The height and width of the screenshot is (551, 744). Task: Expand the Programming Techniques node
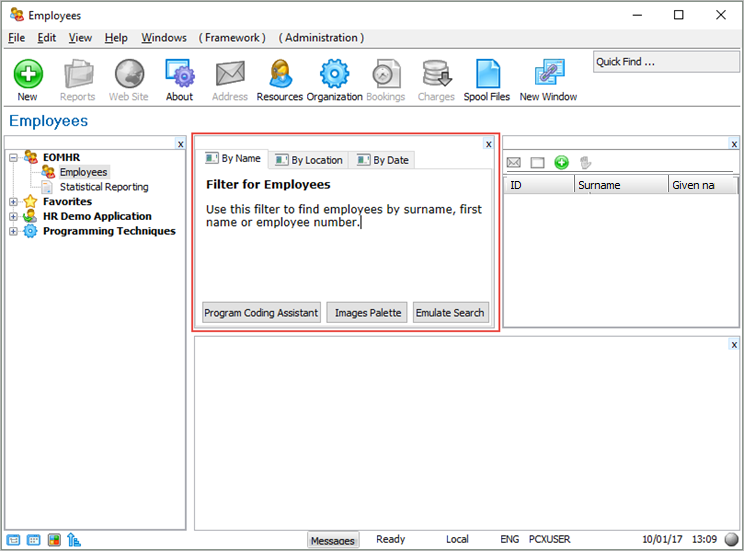pos(13,231)
